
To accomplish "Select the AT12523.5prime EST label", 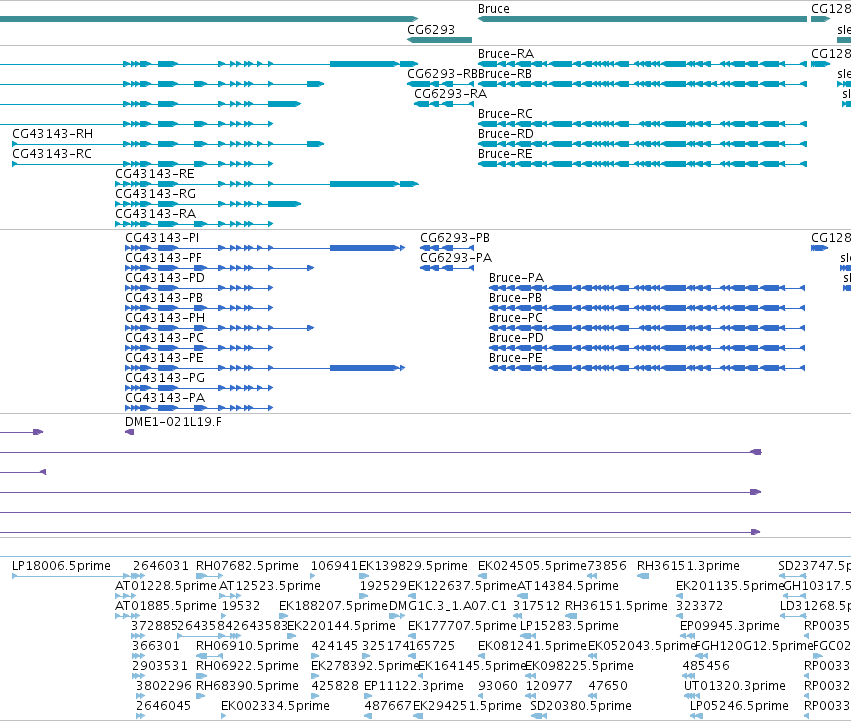I will pos(270,586).
